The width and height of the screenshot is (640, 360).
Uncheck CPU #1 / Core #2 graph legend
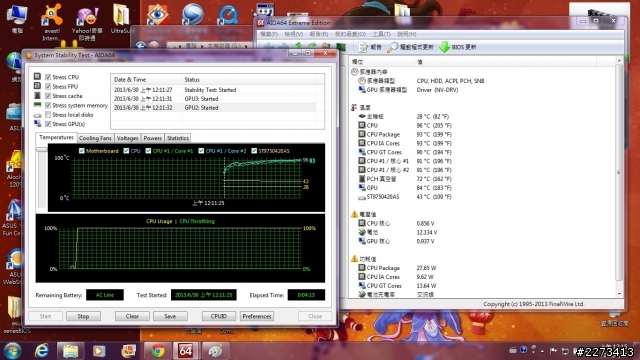click(x=201, y=151)
